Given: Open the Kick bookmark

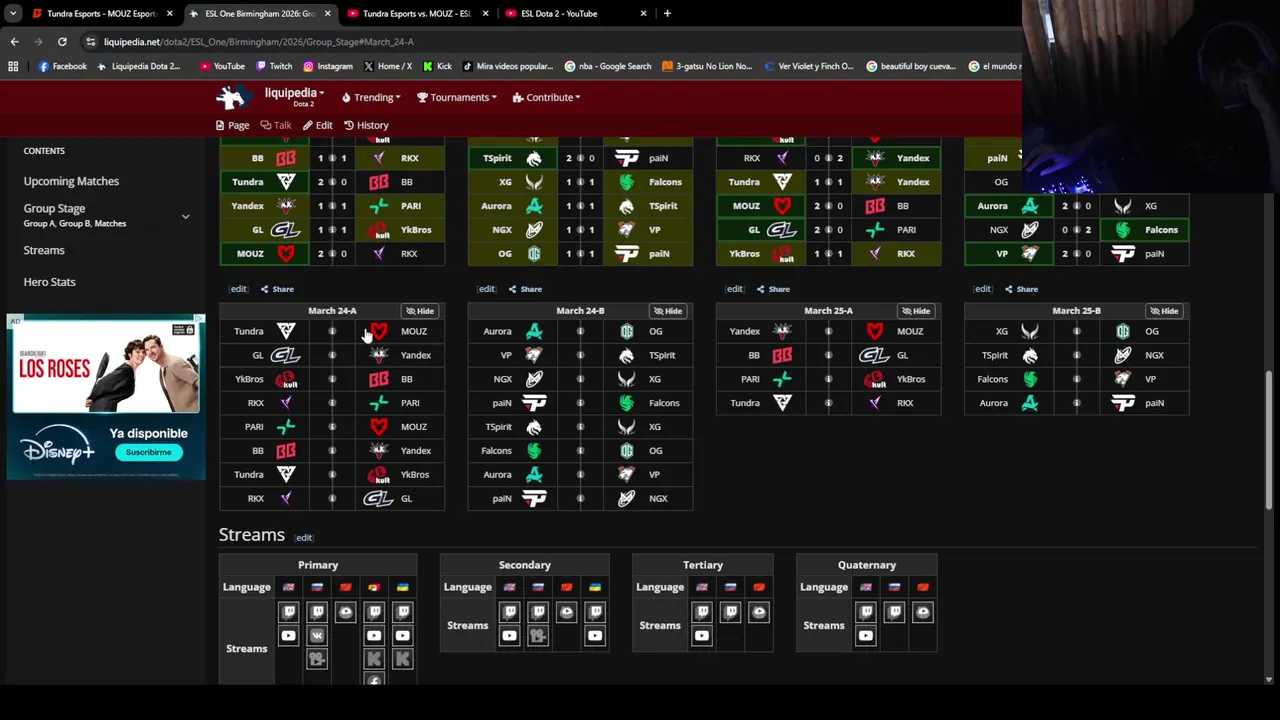Looking at the screenshot, I should 437,66.
